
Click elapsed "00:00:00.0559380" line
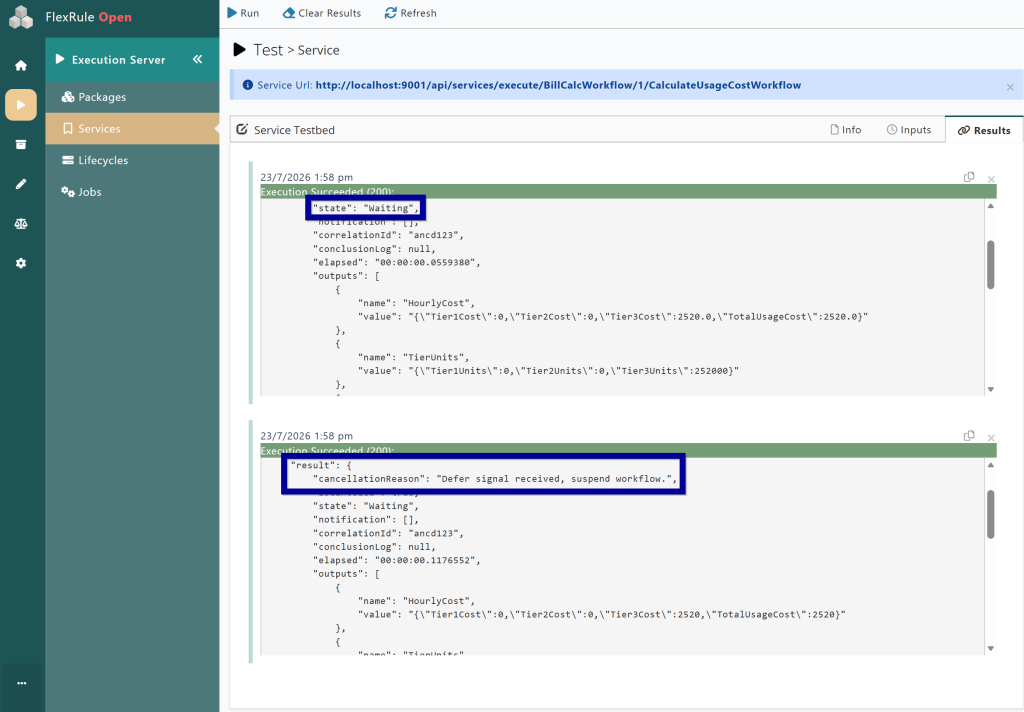396,263
